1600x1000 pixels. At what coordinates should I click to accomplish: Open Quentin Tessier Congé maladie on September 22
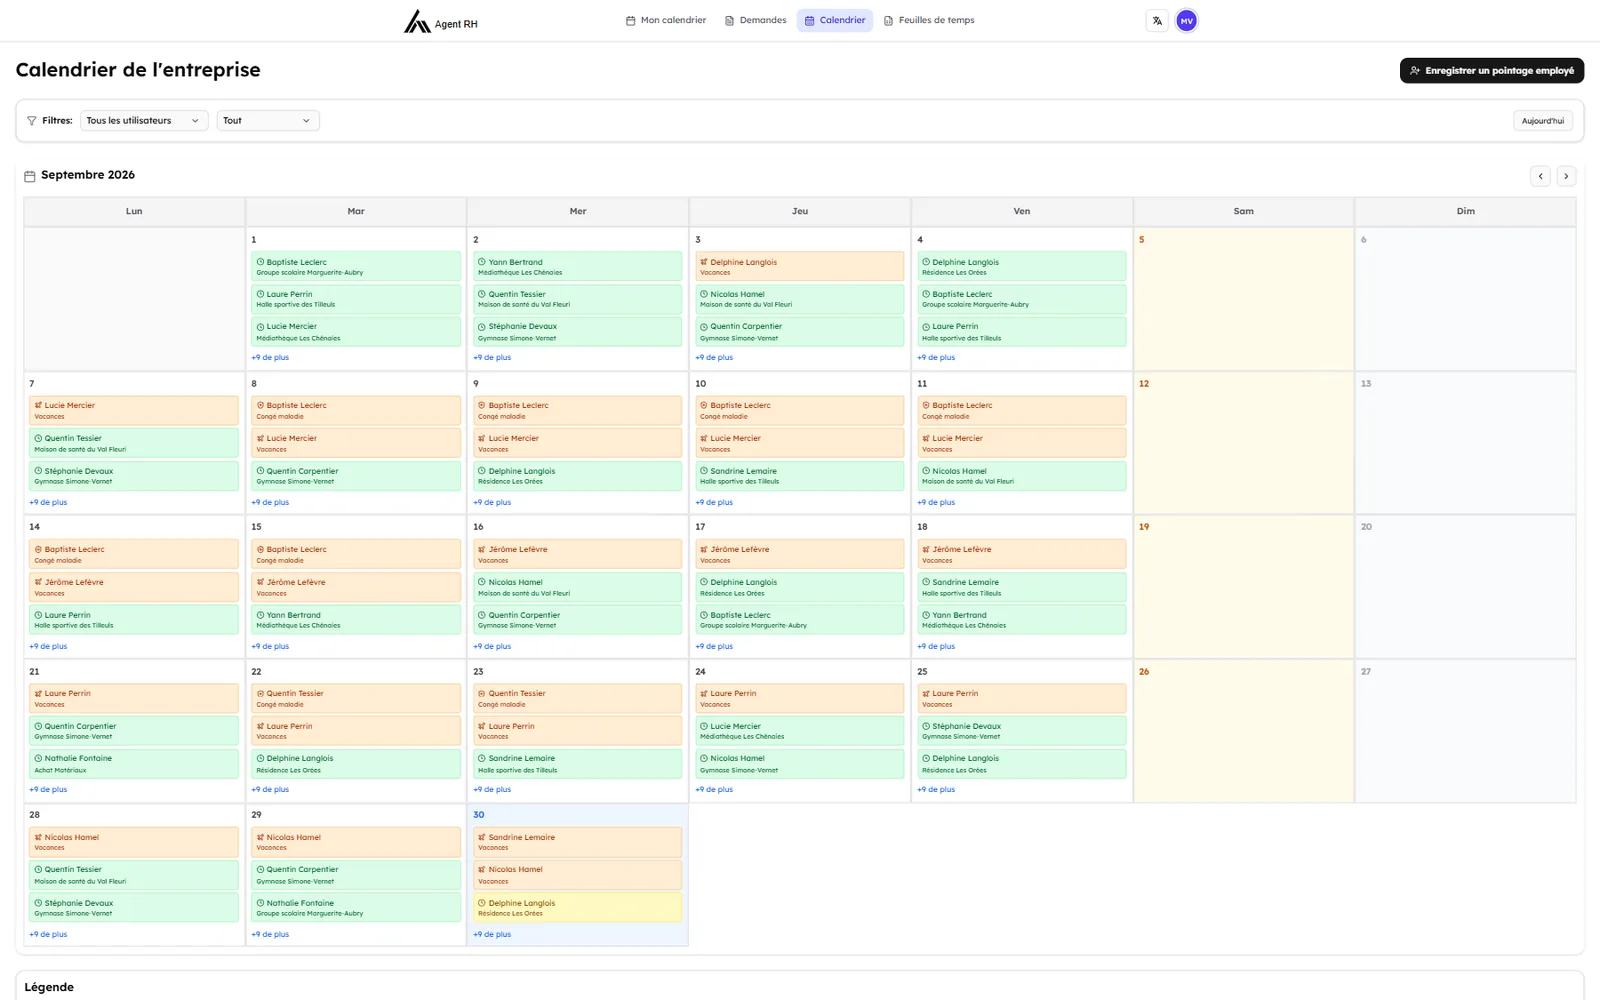pyautogui.click(x=356, y=698)
